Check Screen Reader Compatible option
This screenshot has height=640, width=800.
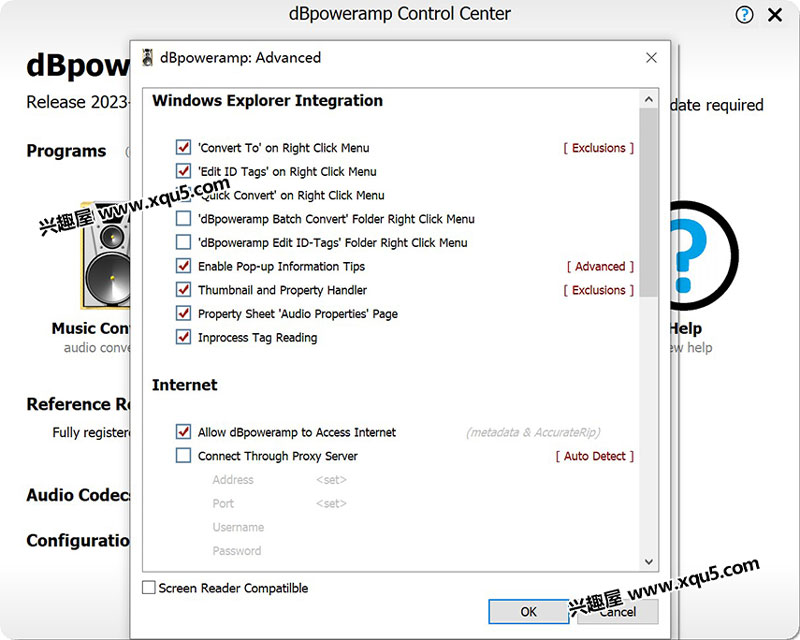[x=149, y=587]
